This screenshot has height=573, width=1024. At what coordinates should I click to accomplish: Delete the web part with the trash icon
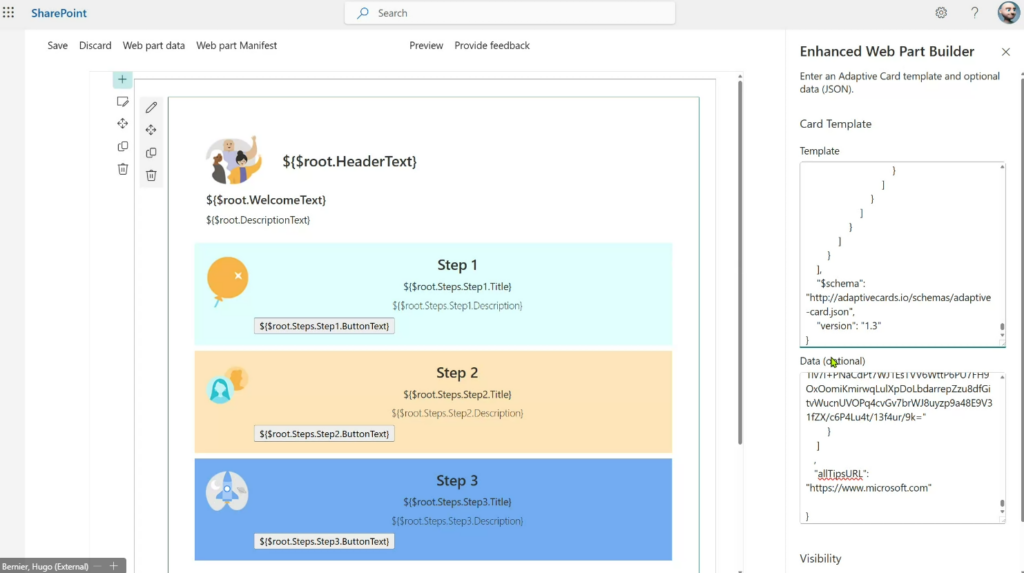tap(151, 176)
